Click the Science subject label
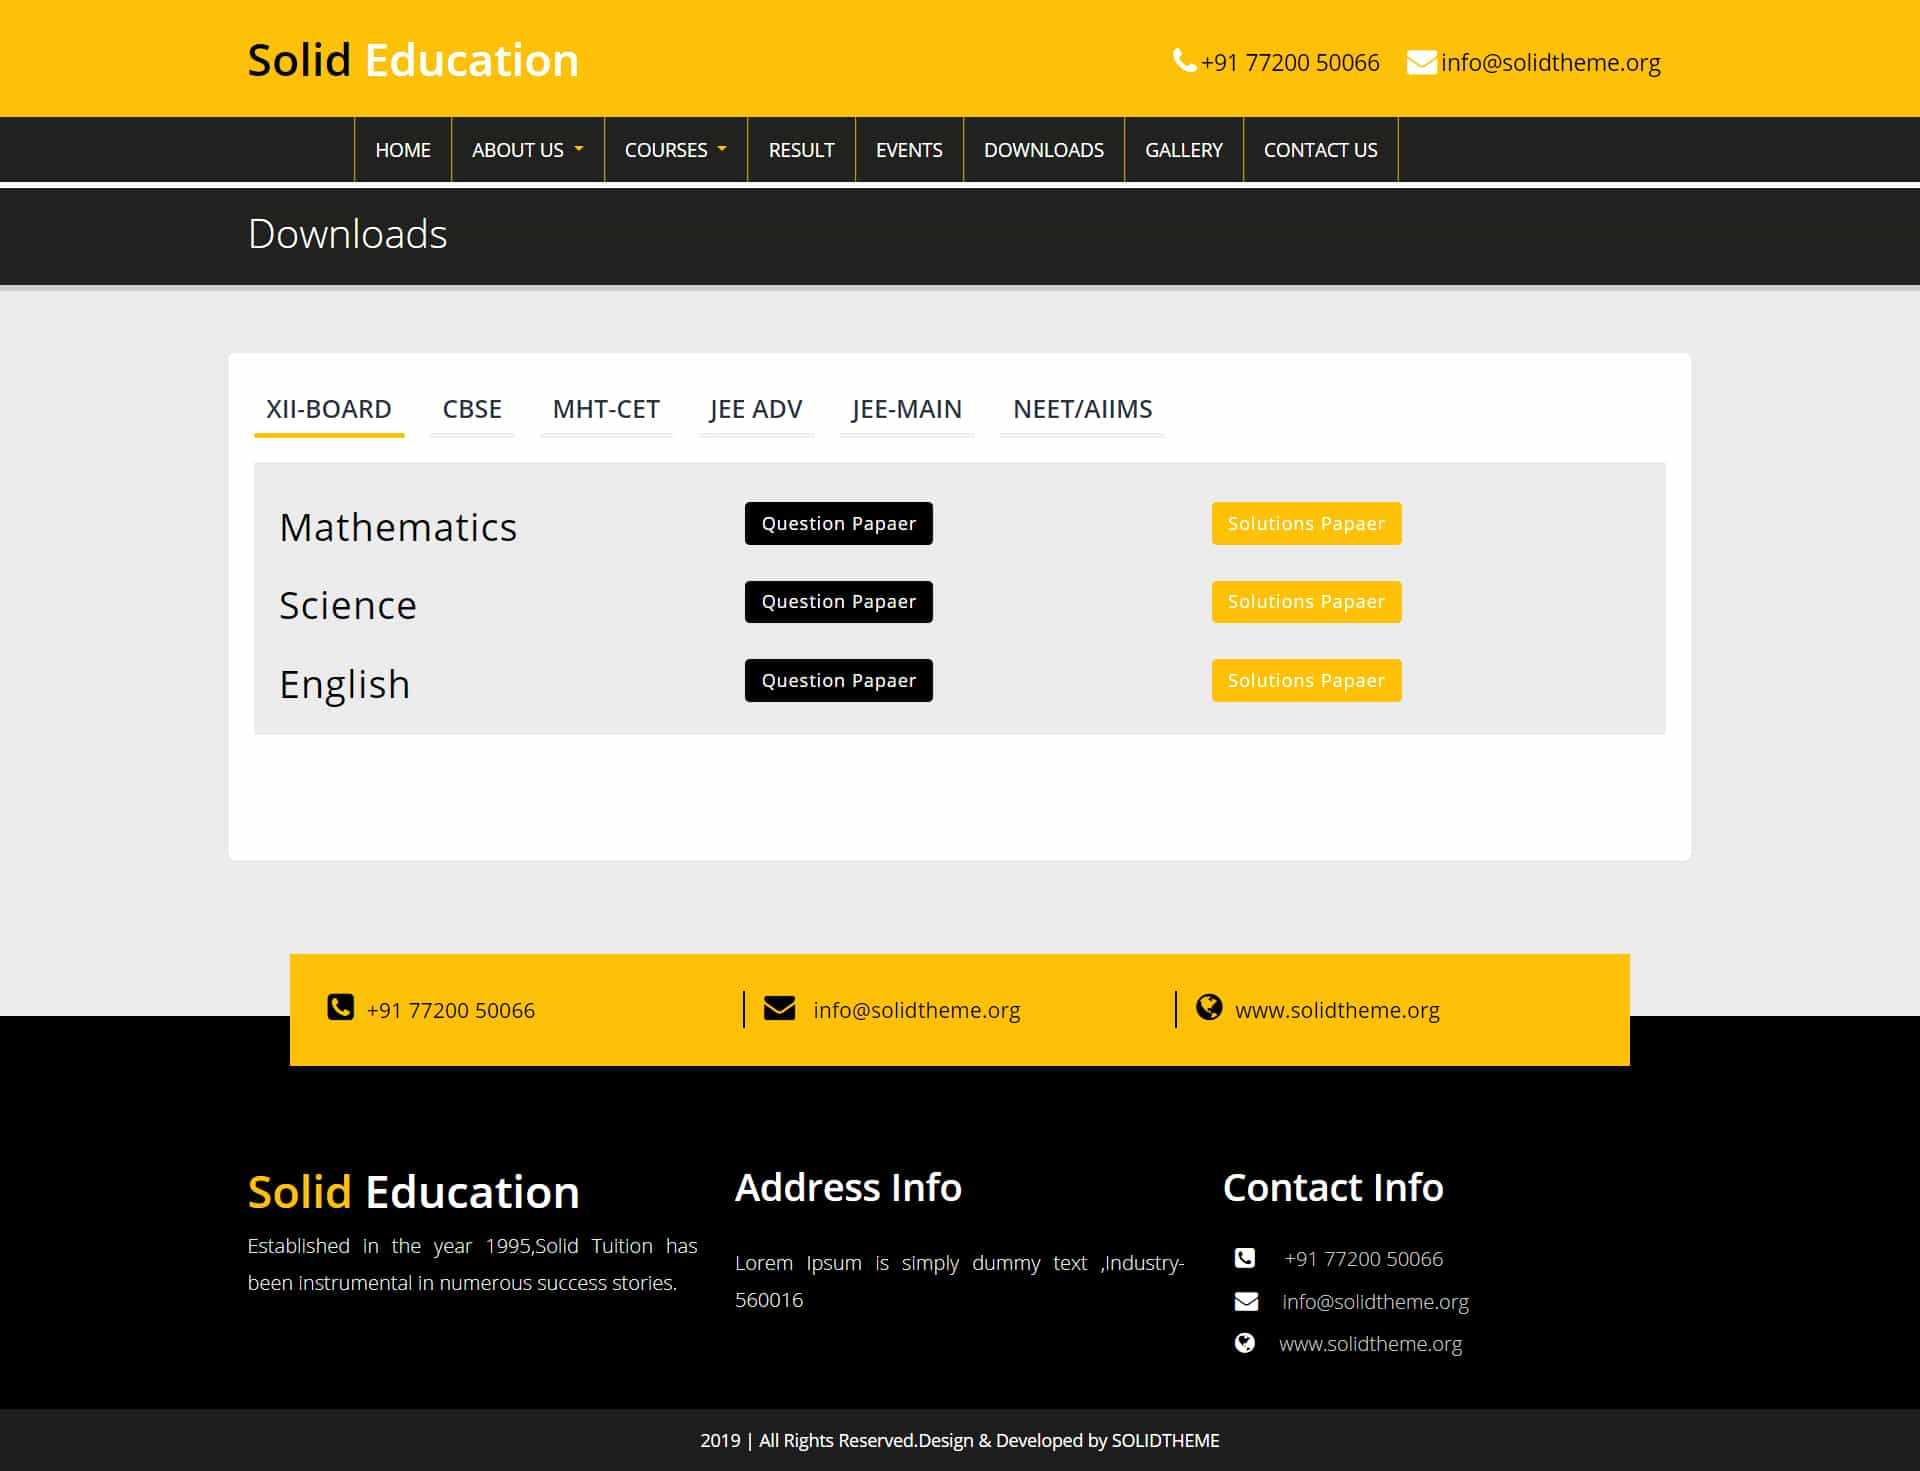The image size is (1920, 1471). [x=348, y=605]
